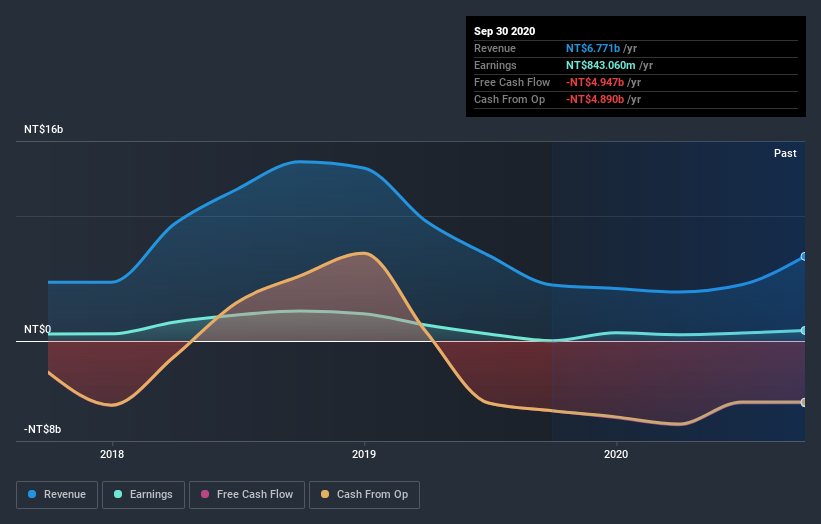This screenshot has height=524, width=821.
Task: Click the Earnings row label in tooltip
Action: (495, 65)
